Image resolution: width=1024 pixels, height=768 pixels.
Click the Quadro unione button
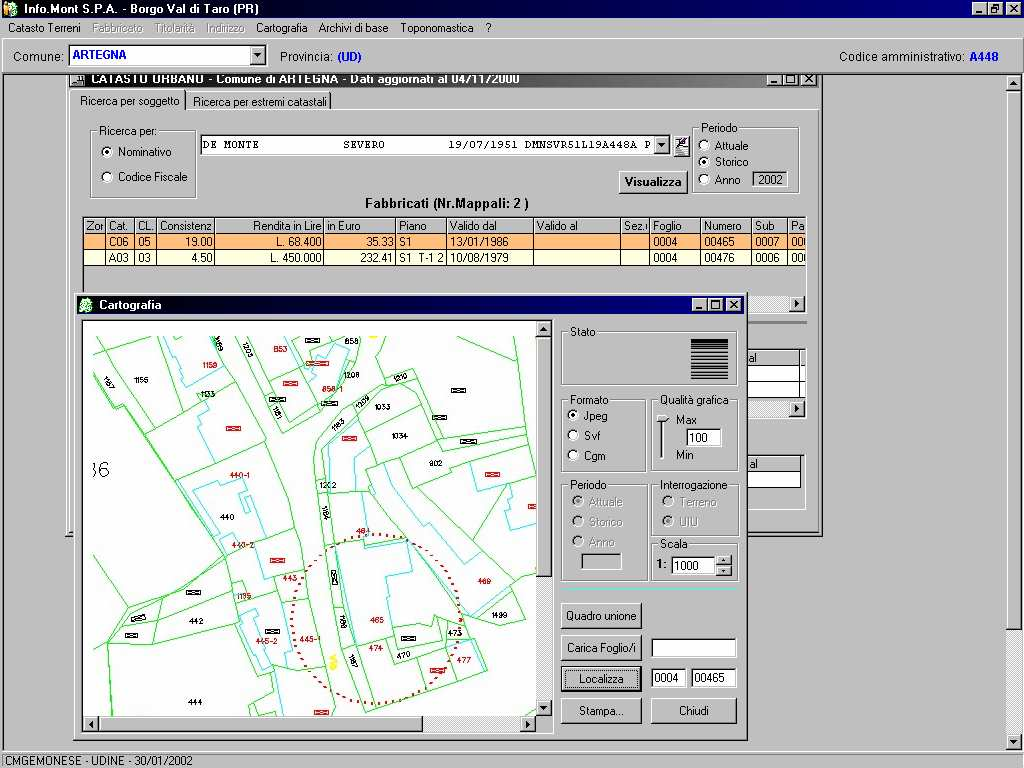[x=601, y=616]
